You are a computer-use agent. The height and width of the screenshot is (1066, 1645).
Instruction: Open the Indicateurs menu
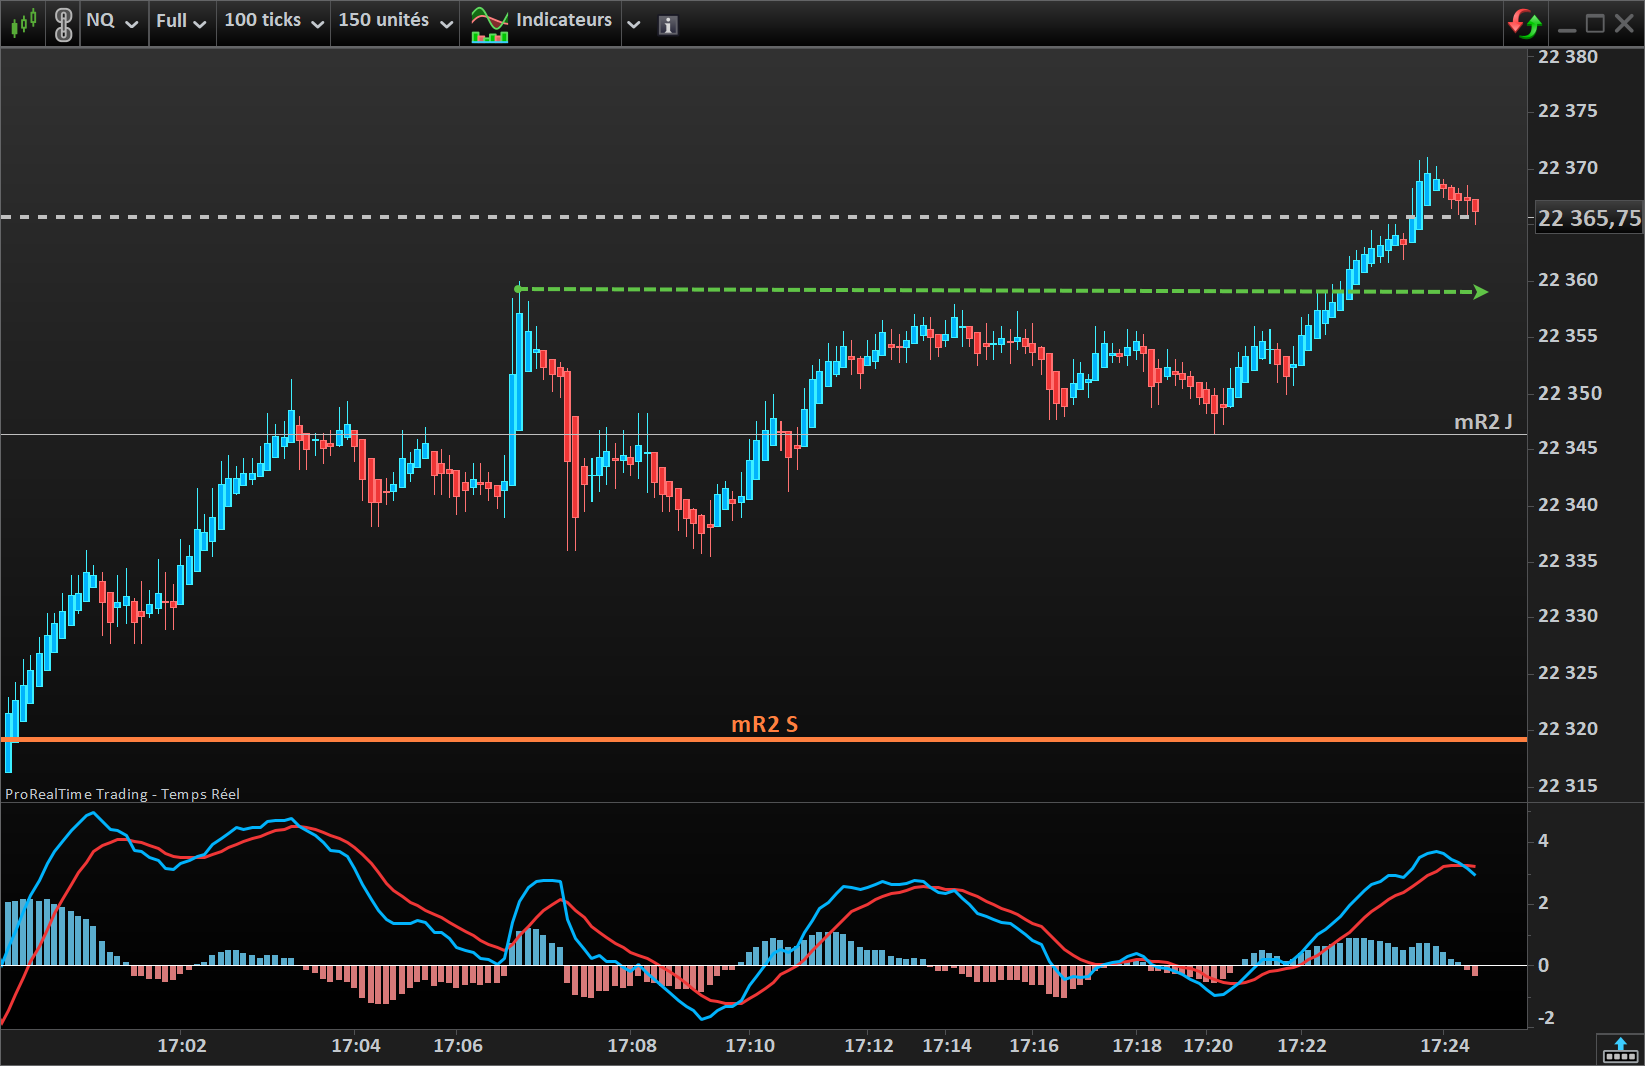coord(564,20)
